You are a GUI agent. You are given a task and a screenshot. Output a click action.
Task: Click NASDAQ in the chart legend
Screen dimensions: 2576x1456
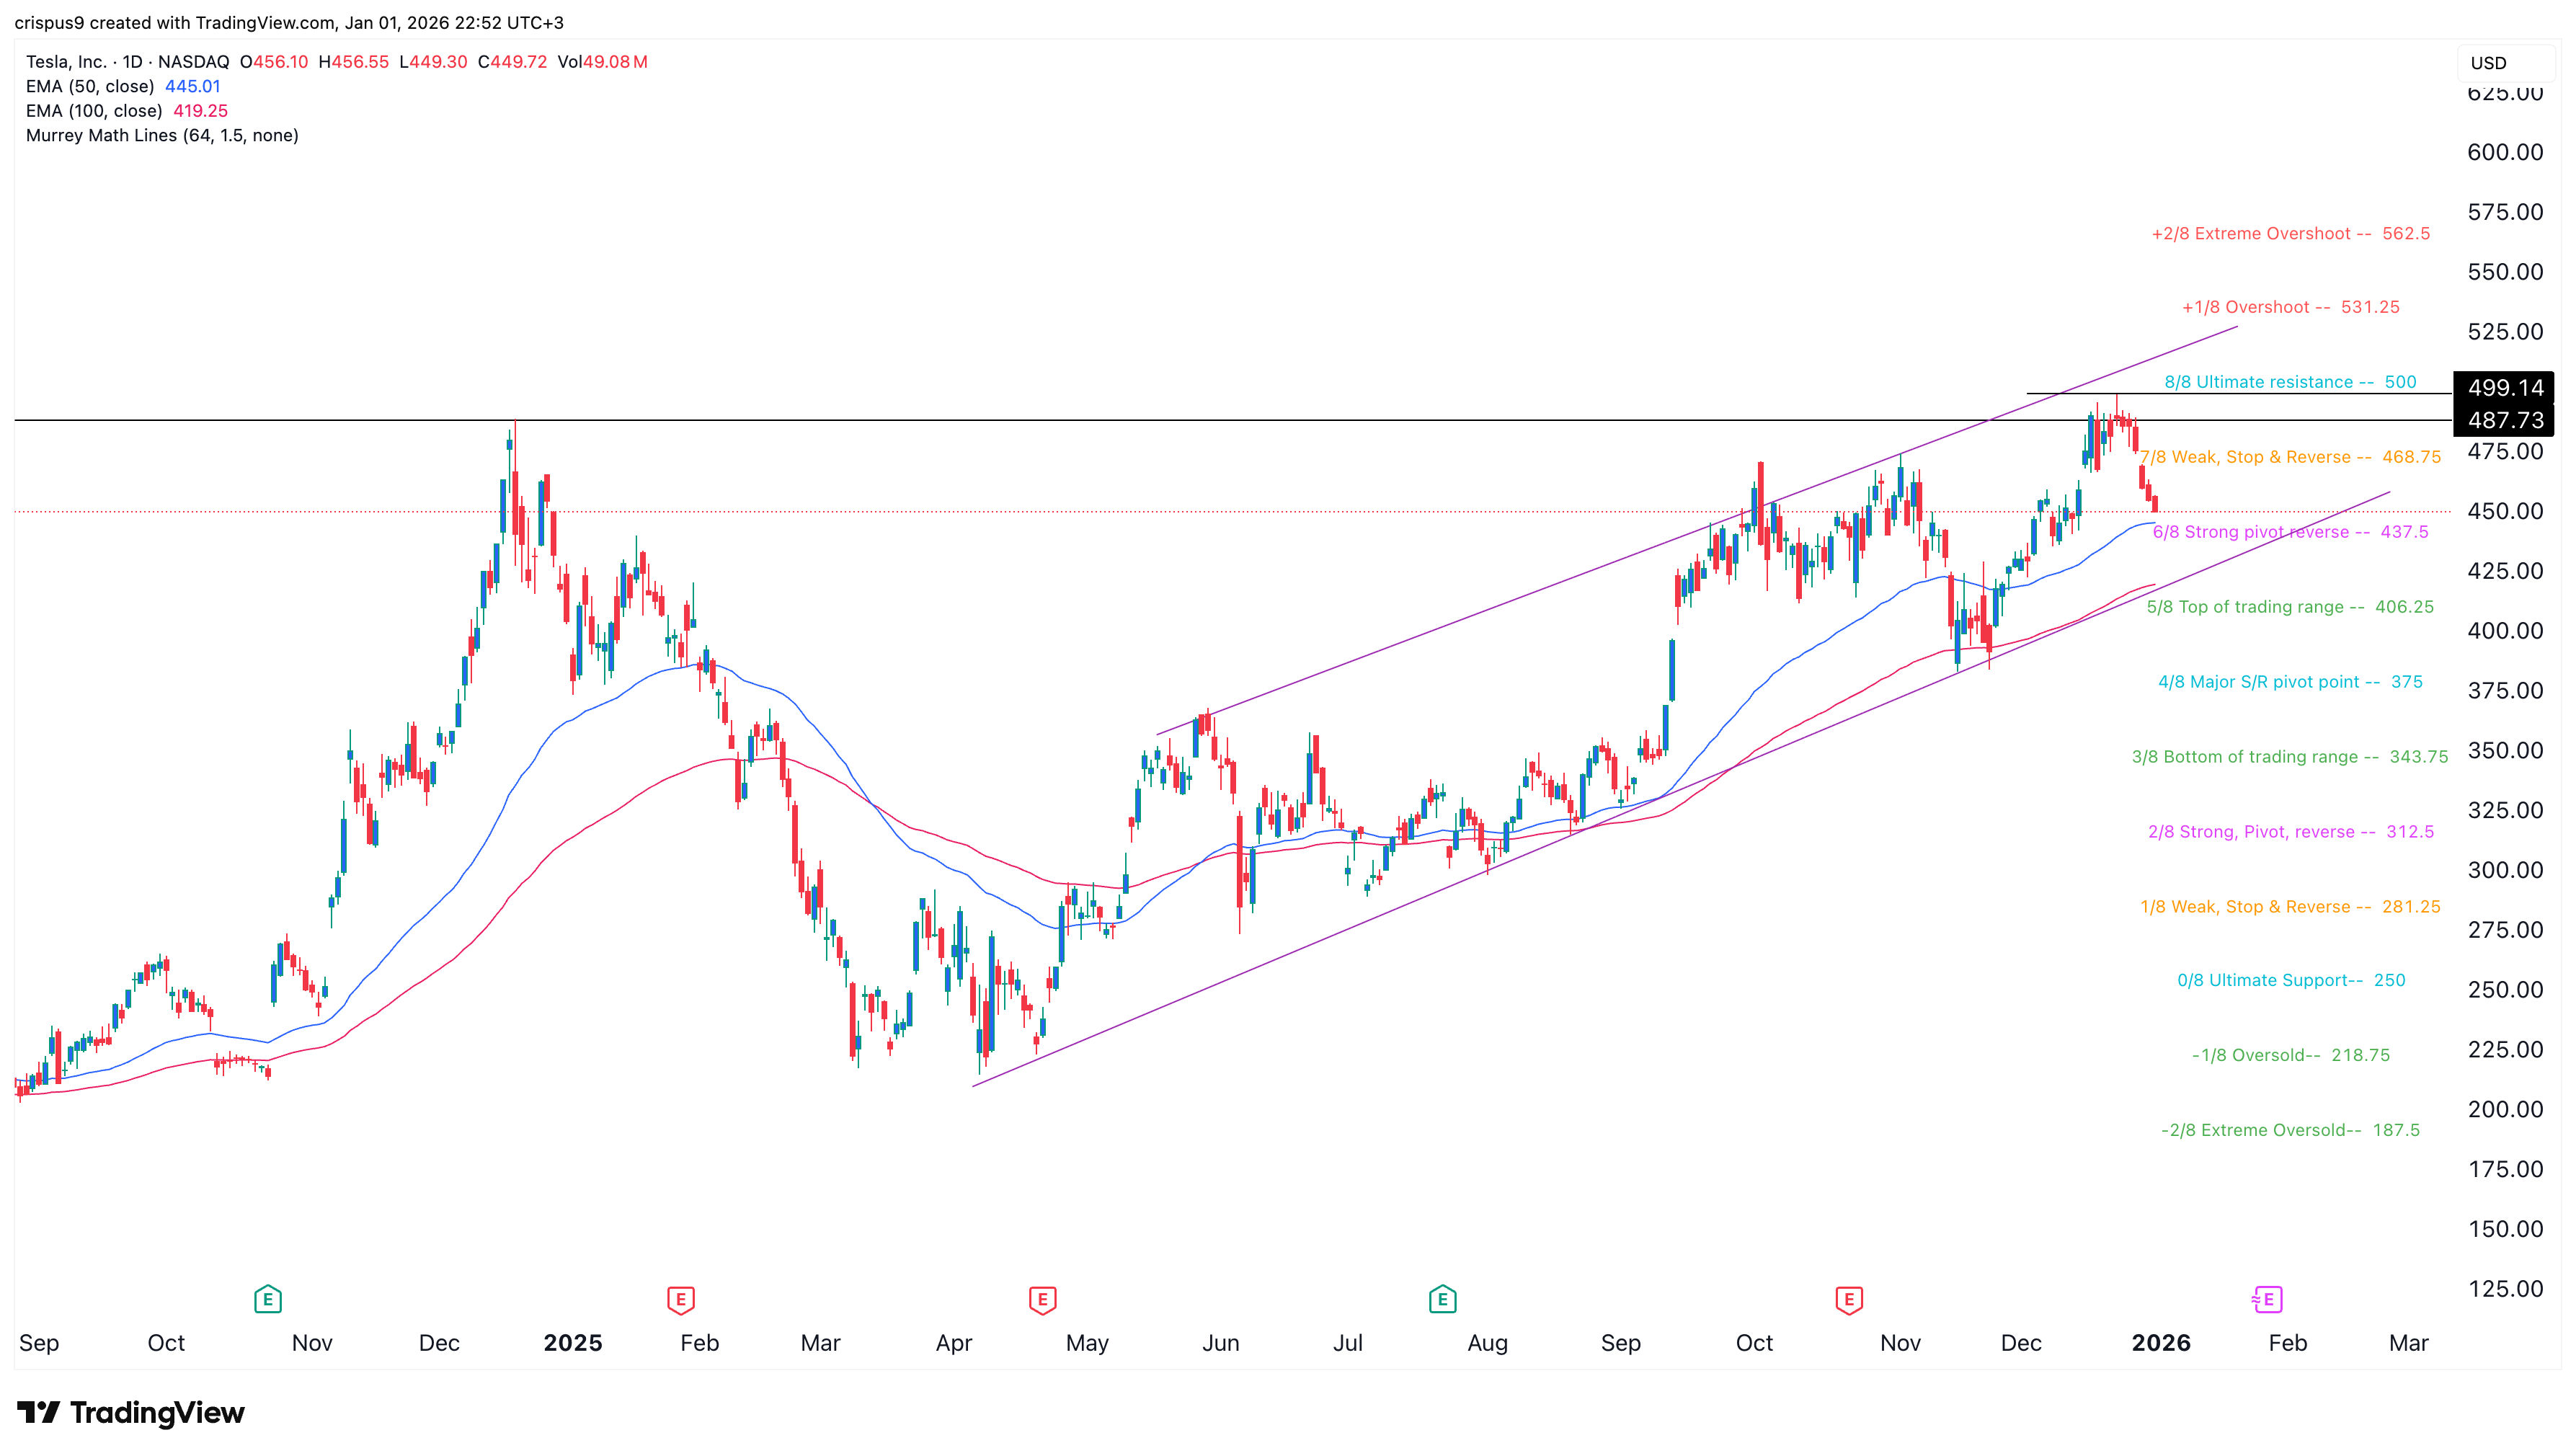click(x=193, y=61)
